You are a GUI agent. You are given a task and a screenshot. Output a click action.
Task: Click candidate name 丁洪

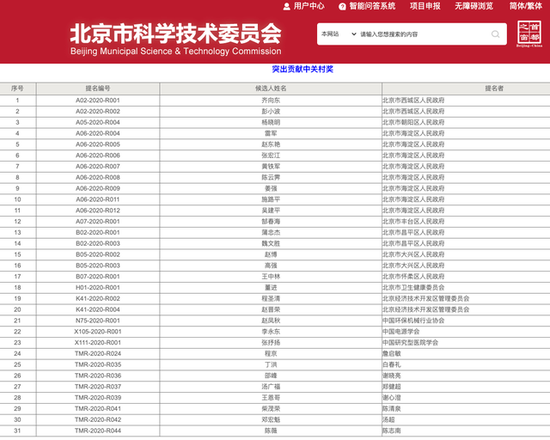(x=271, y=365)
